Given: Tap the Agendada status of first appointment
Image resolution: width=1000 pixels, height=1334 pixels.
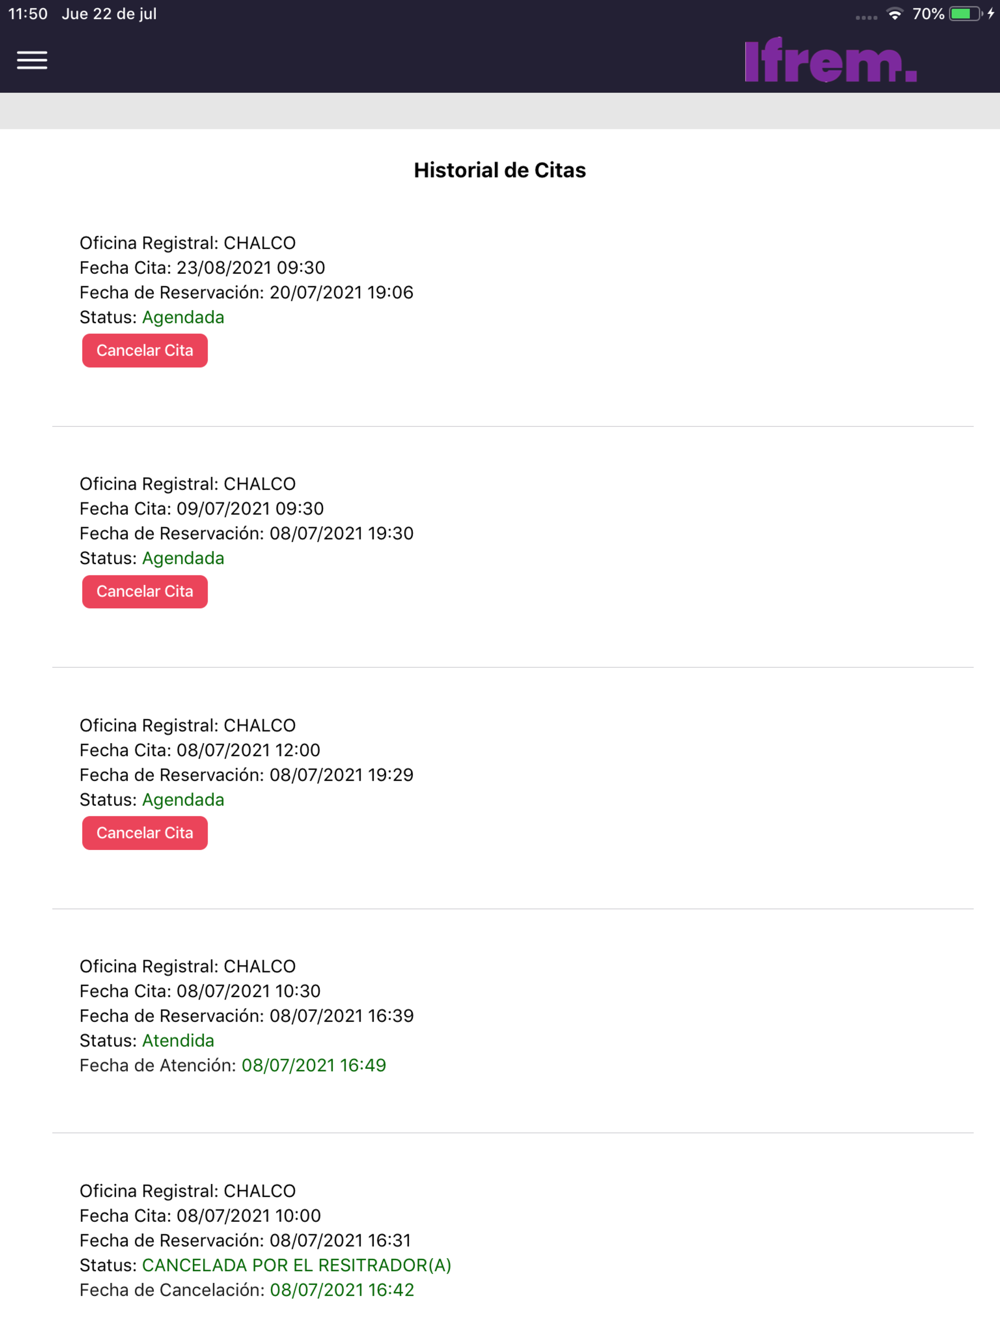Looking at the screenshot, I should pyautogui.click(x=183, y=317).
